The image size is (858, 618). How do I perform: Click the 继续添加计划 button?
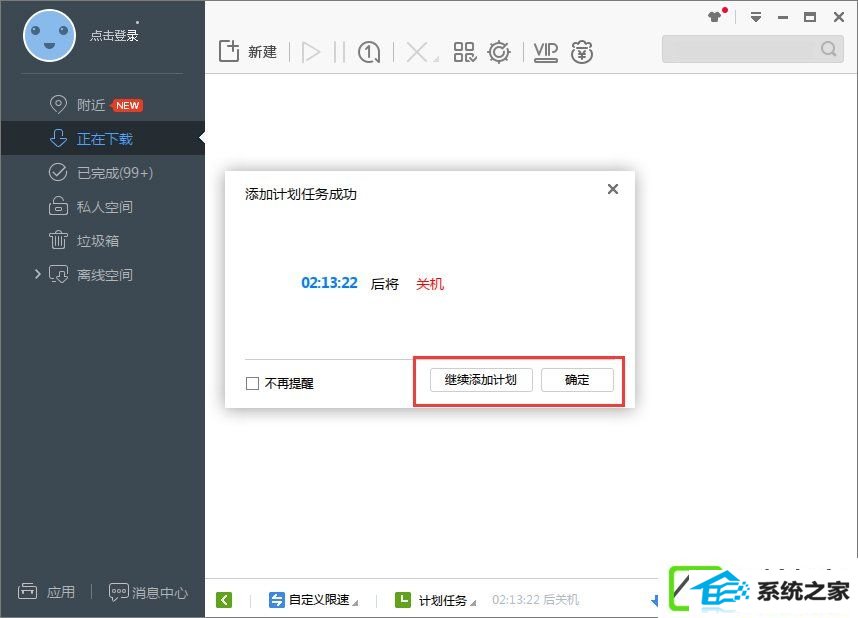[481, 380]
